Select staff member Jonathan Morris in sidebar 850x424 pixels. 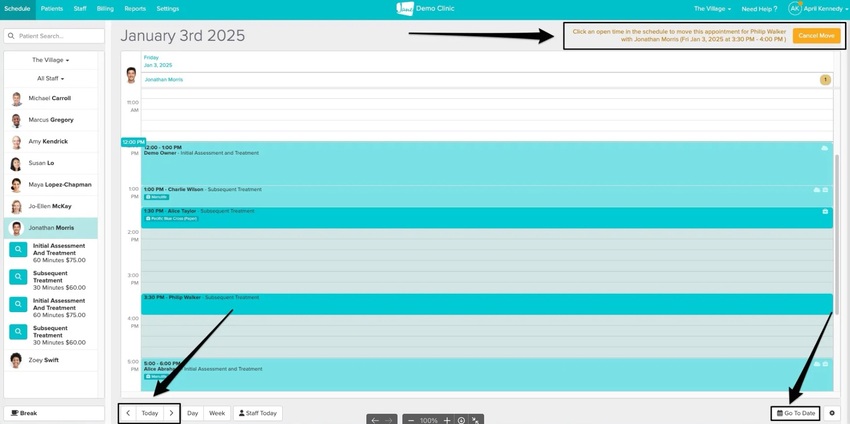coord(50,228)
